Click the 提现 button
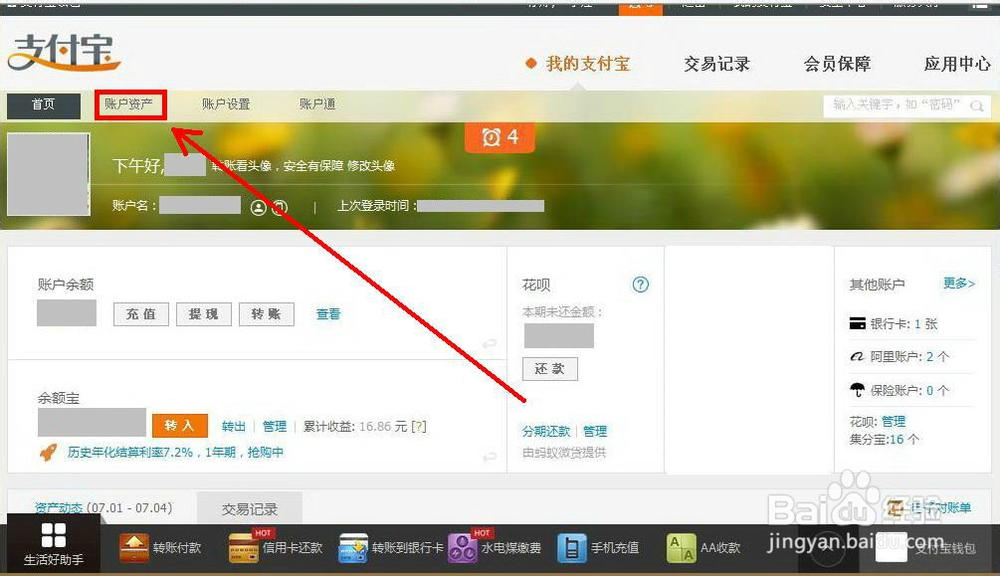This screenshot has width=1000, height=576. (x=203, y=314)
